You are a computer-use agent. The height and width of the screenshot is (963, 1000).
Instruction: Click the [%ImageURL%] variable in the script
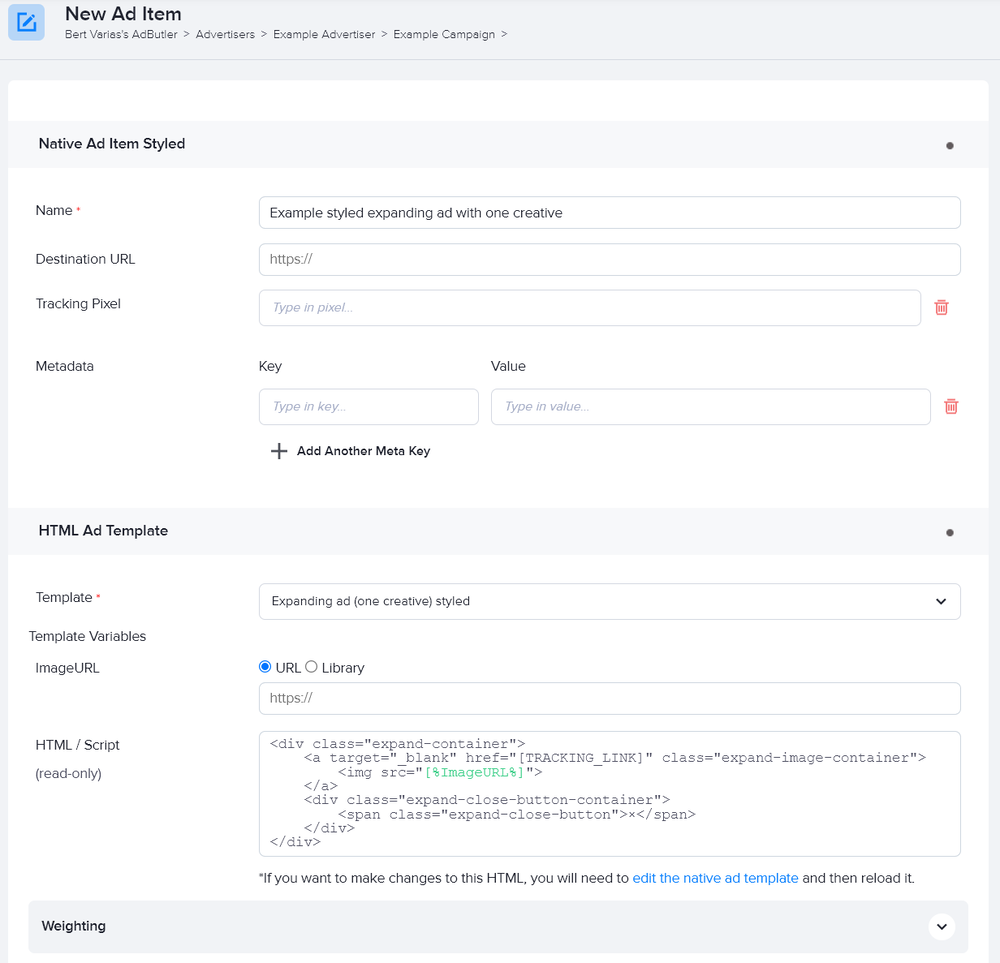click(474, 772)
